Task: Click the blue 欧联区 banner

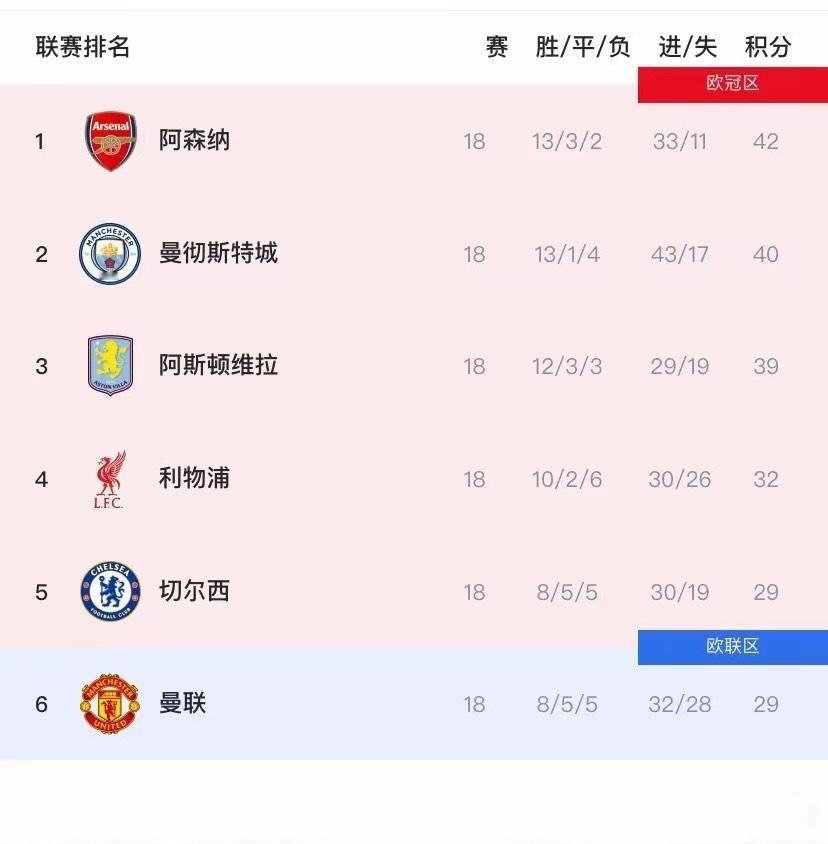Action: (x=733, y=647)
